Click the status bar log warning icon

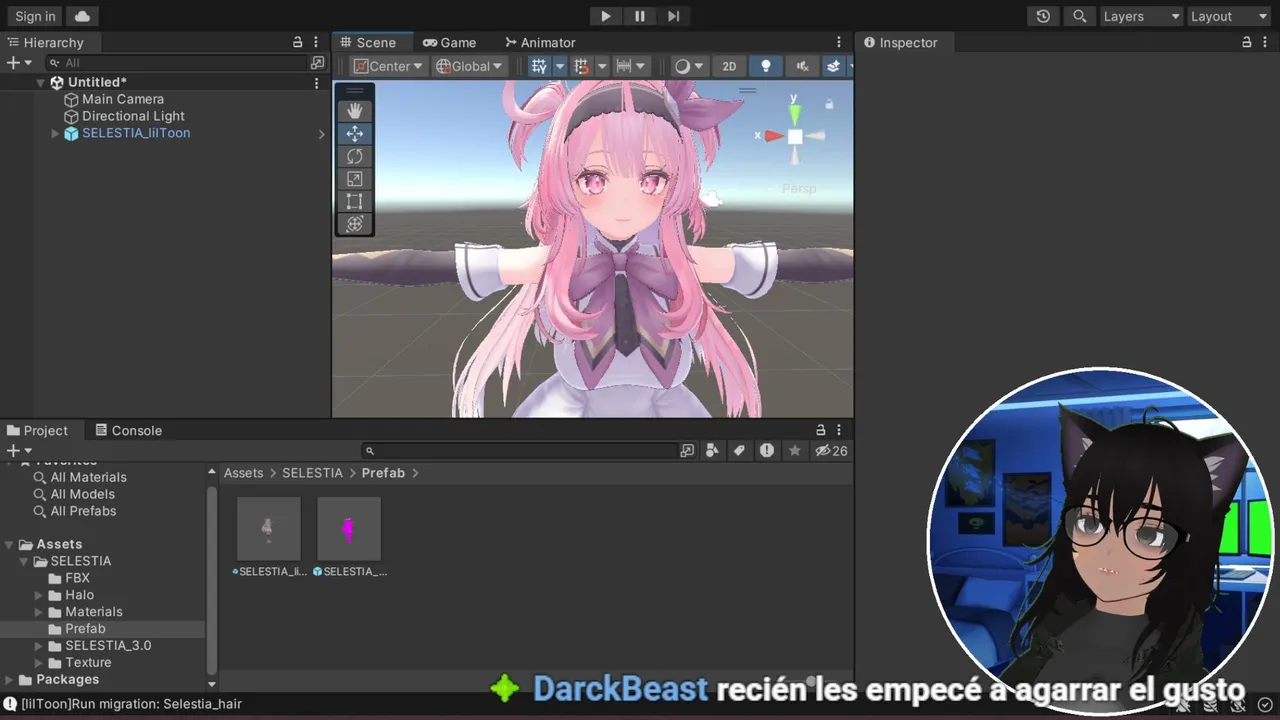(10, 704)
